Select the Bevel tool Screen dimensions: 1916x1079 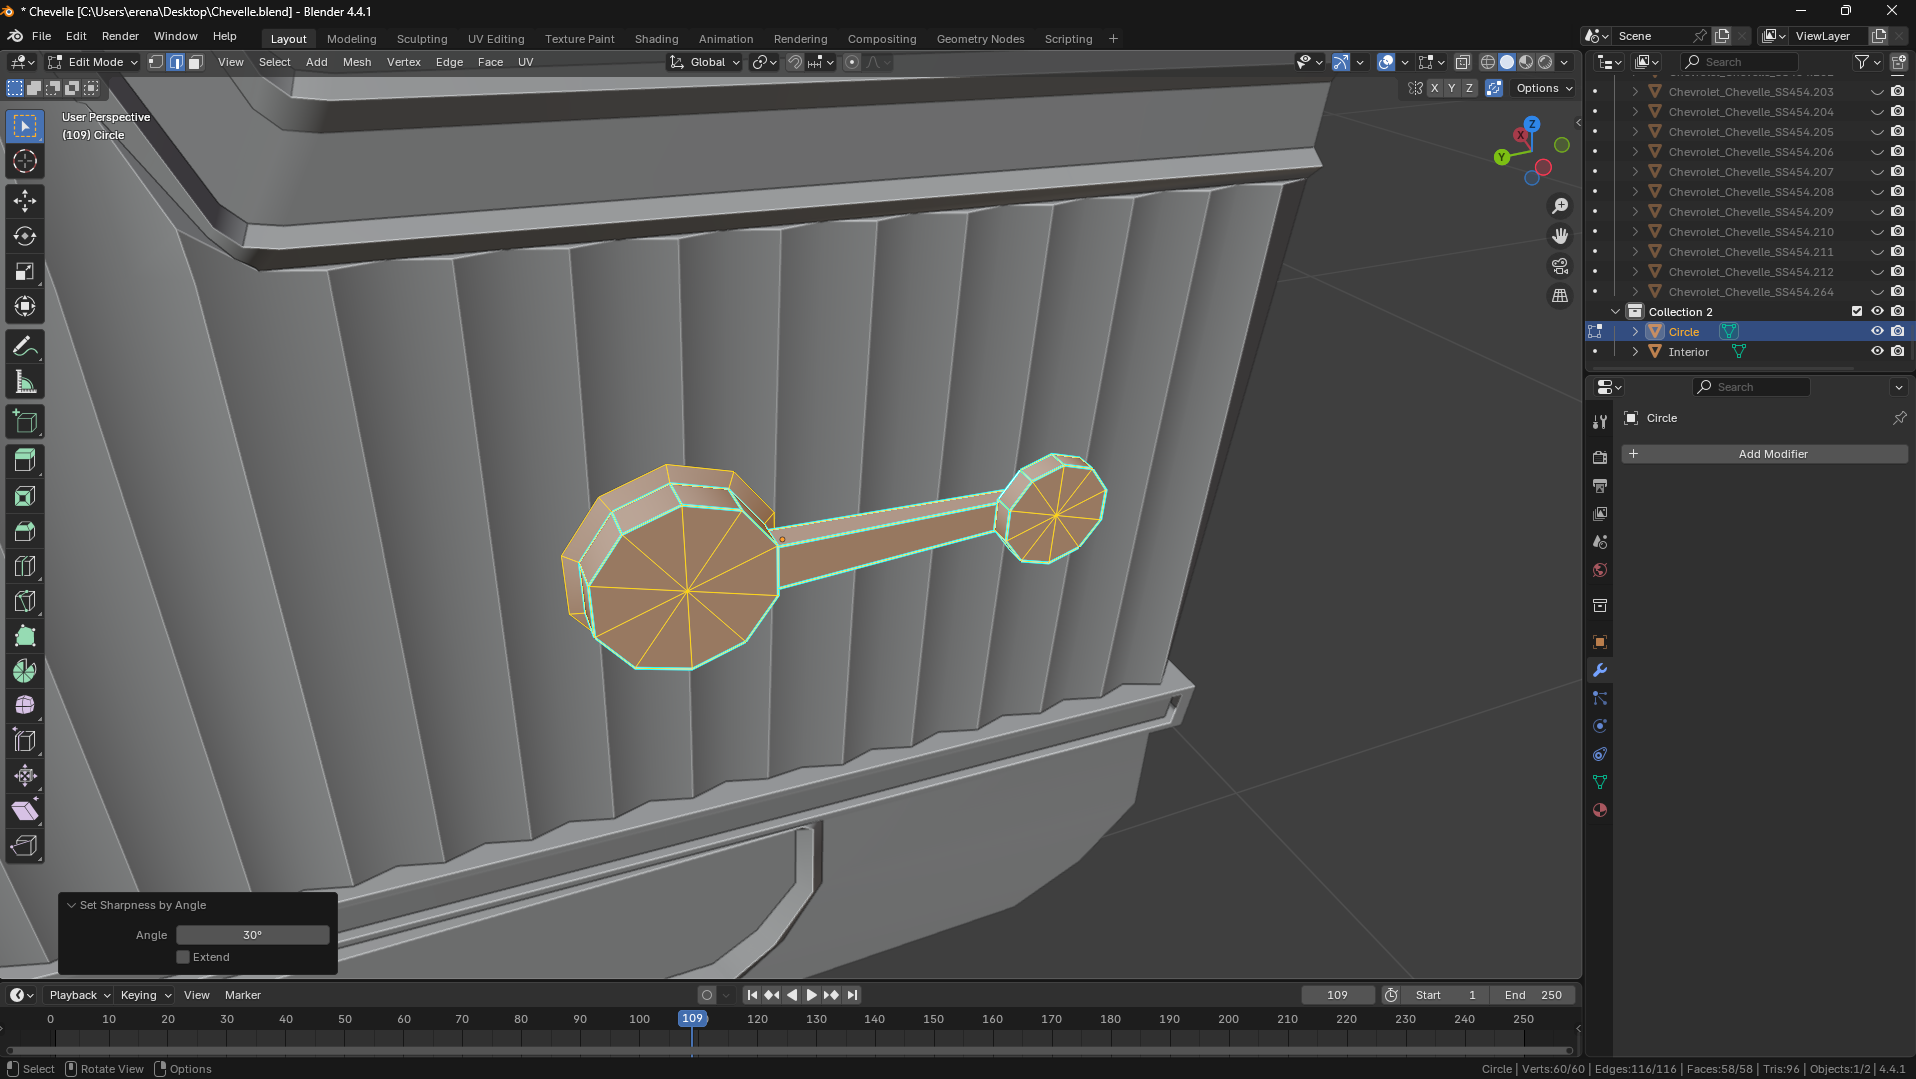pyautogui.click(x=25, y=531)
